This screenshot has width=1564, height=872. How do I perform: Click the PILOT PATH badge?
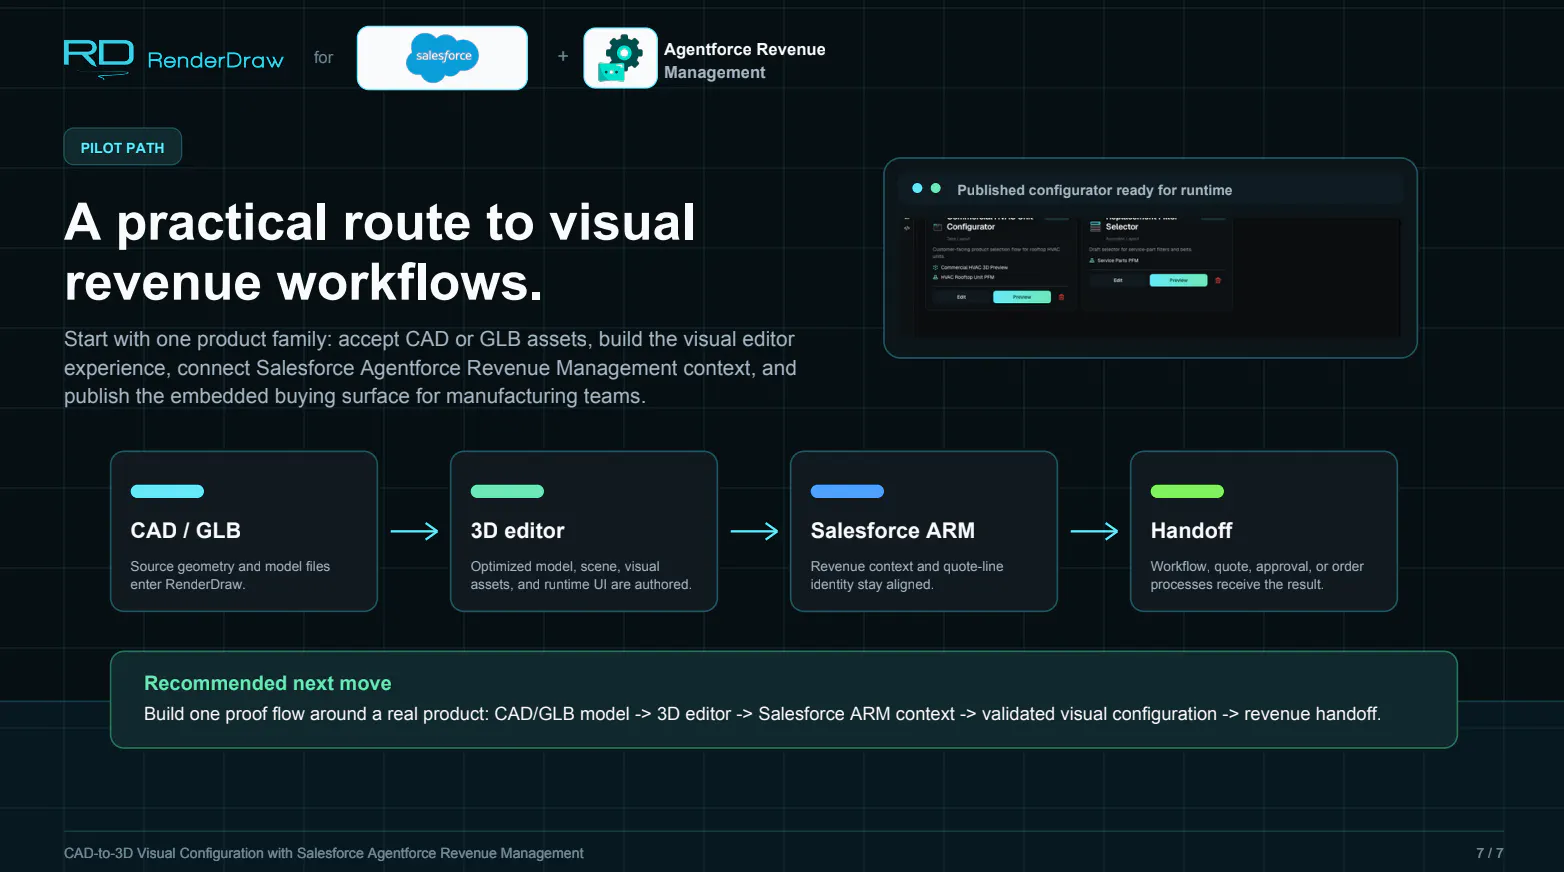click(x=123, y=147)
